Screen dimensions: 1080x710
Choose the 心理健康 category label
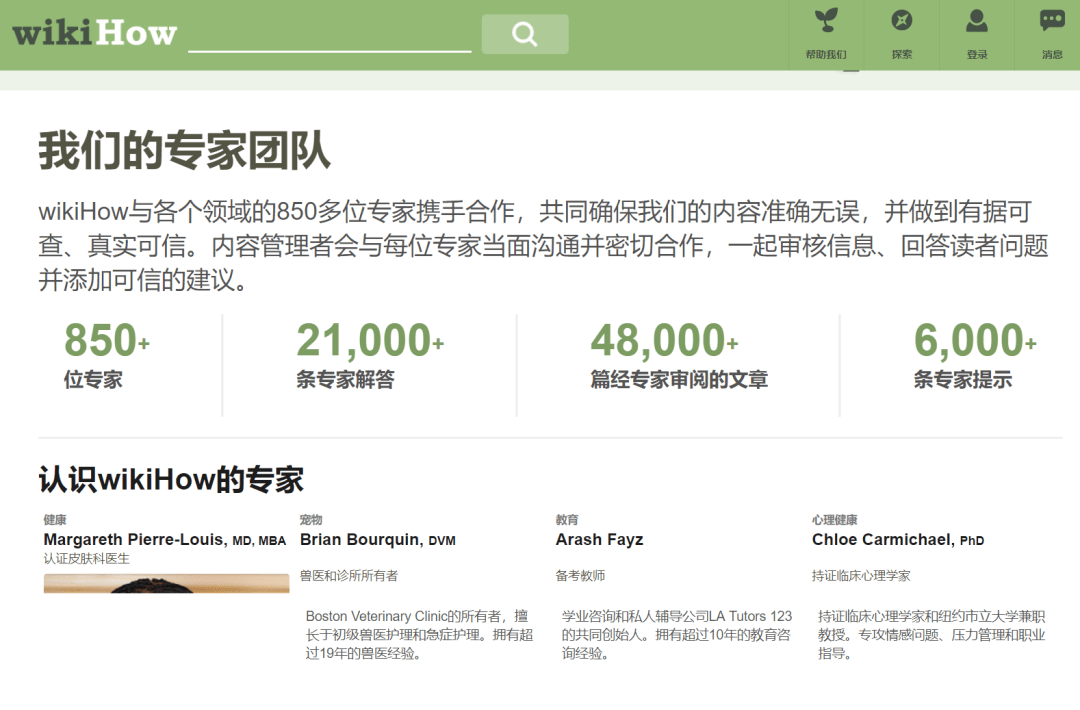834,520
